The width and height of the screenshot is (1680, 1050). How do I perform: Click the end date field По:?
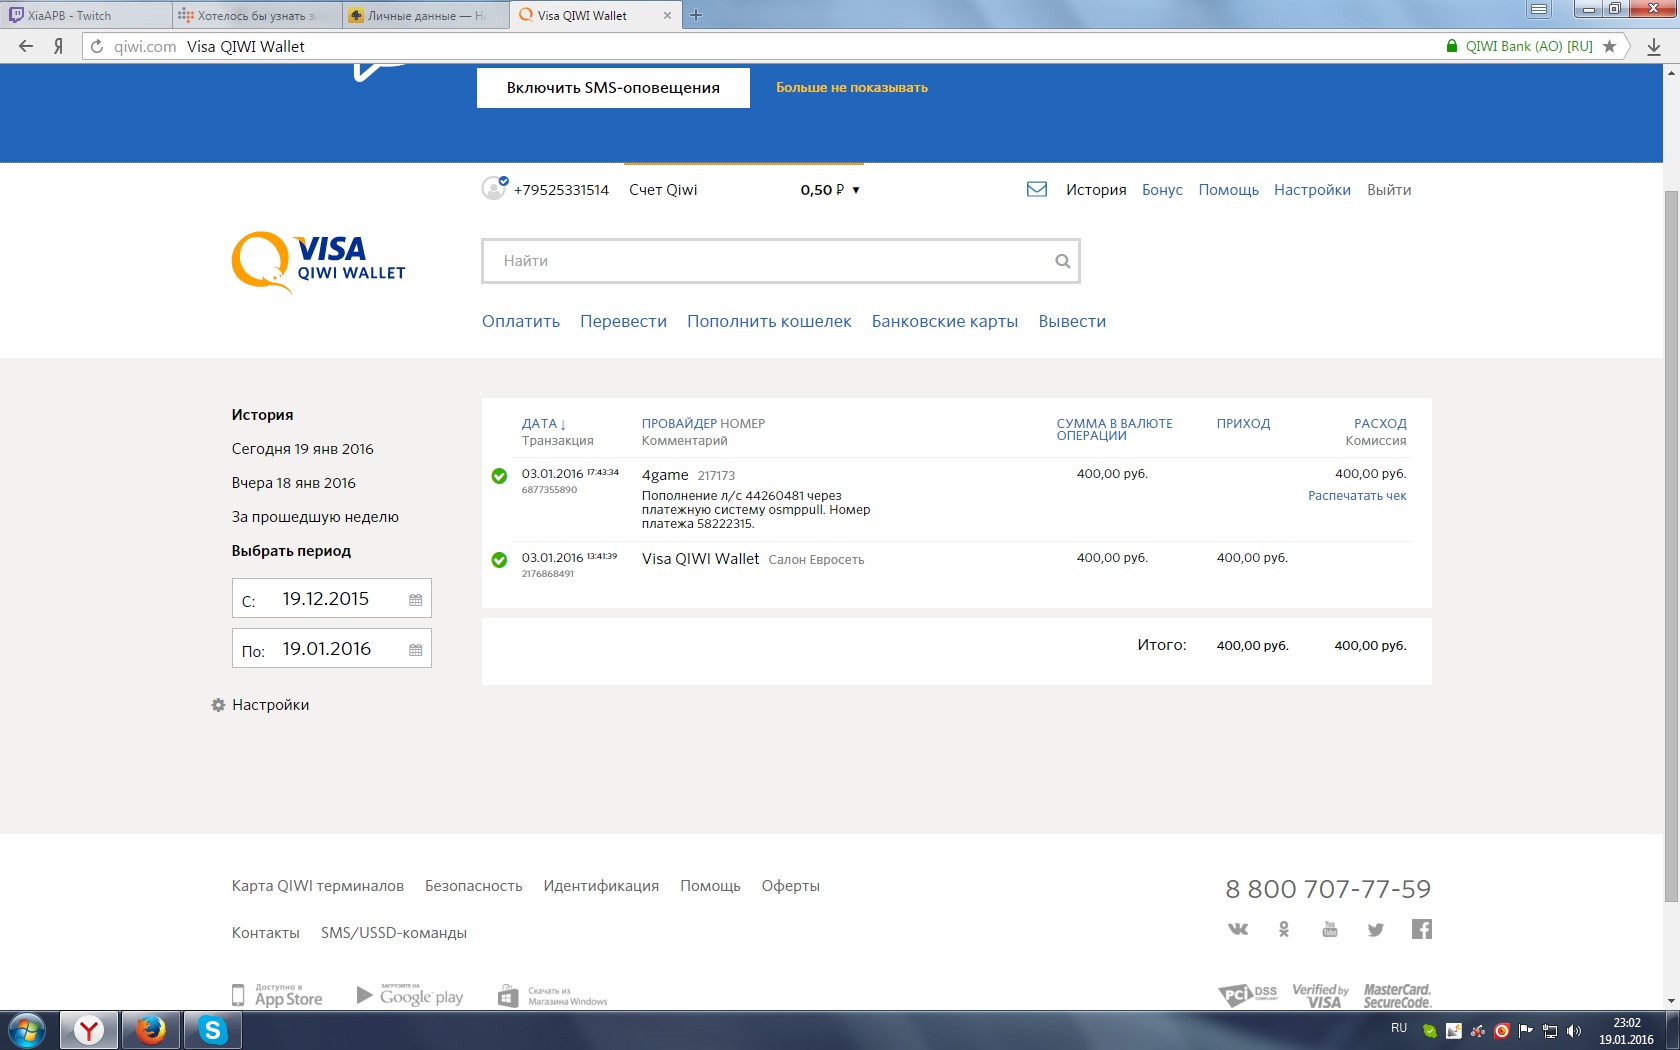click(331, 649)
